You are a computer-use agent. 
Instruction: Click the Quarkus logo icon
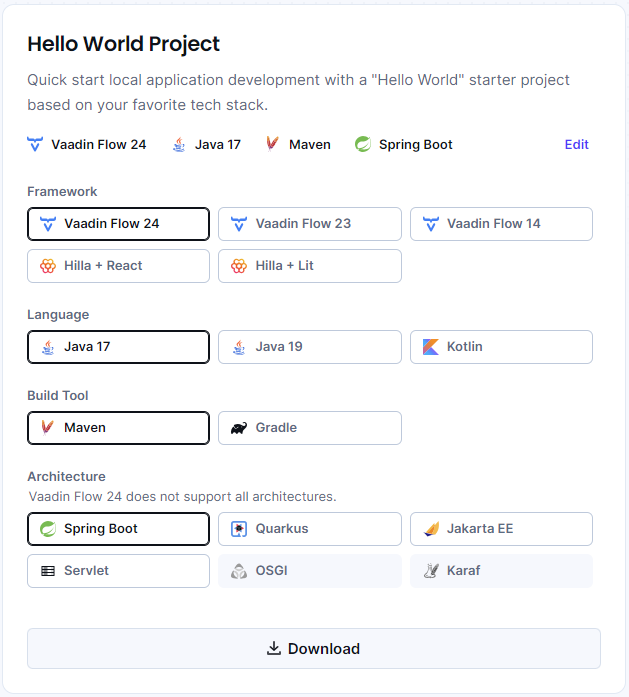click(238, 529)
